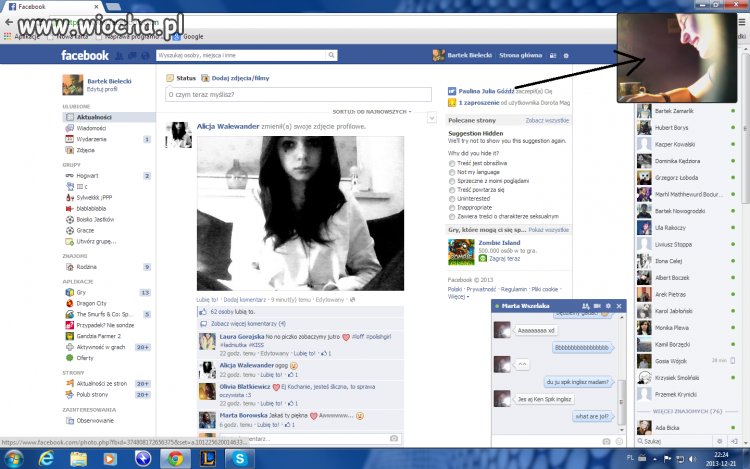Viewport: 750px width, 469px height.
Task: Click the Facebook logo in header
Action: click(x=85, y=55)
